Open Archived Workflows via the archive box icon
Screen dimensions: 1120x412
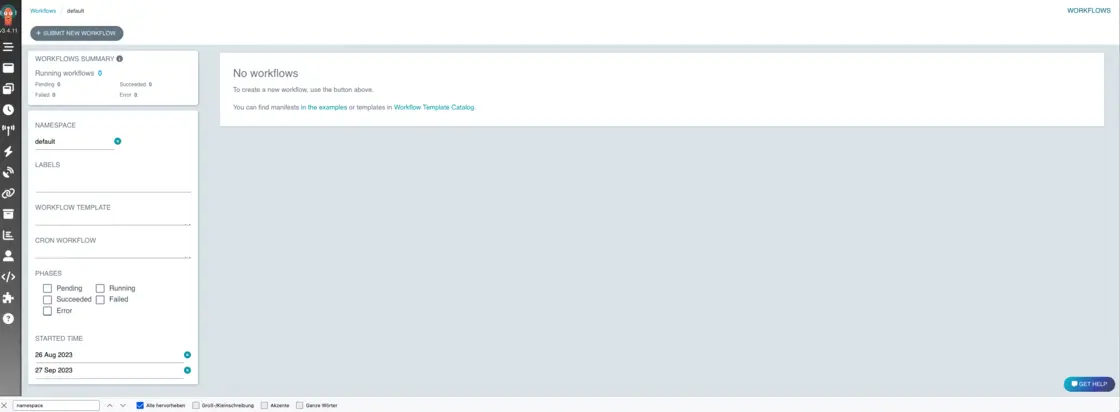tap(8, 214)
